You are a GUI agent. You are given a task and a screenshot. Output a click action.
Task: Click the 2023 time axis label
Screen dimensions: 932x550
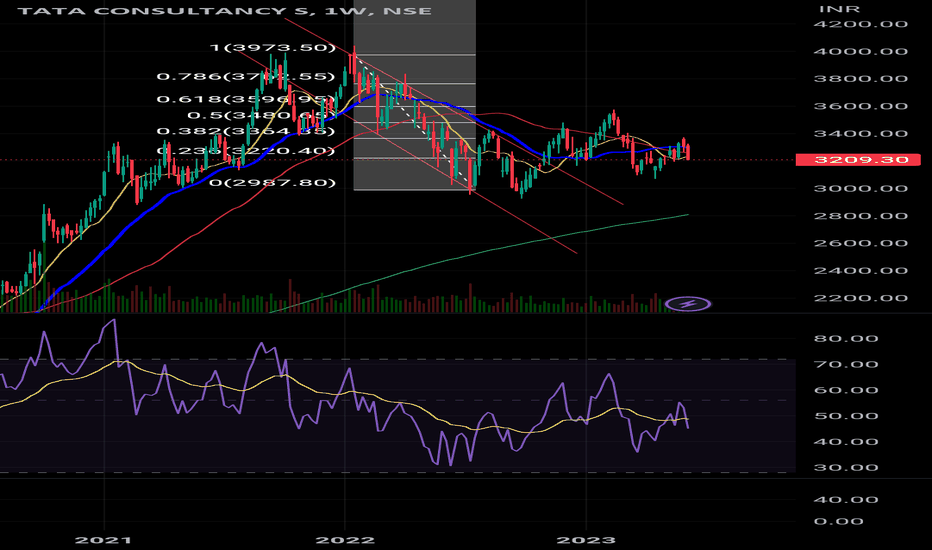click(585, 540)
